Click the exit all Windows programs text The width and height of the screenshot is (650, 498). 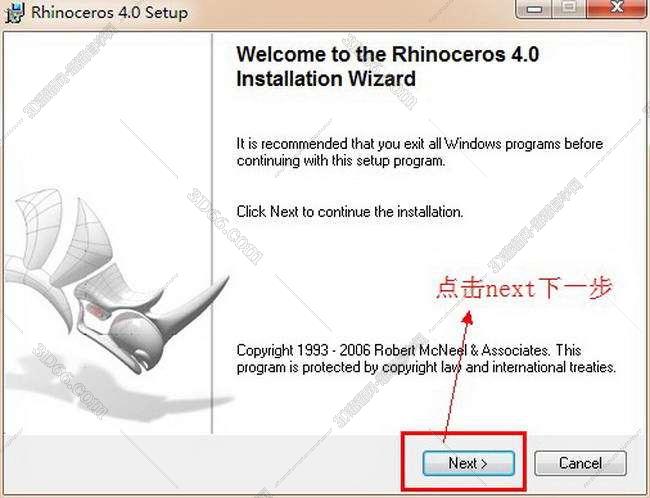(420, 152)
